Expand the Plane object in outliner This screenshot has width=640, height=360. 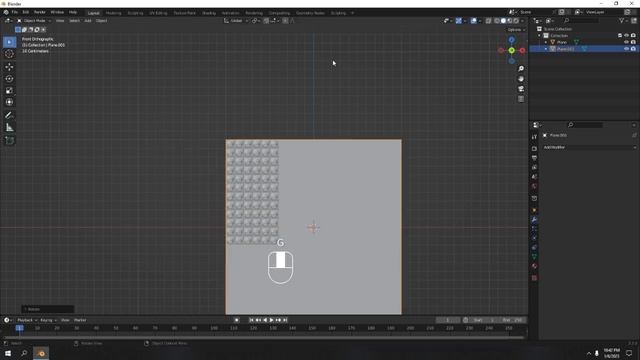click(546, 42)
